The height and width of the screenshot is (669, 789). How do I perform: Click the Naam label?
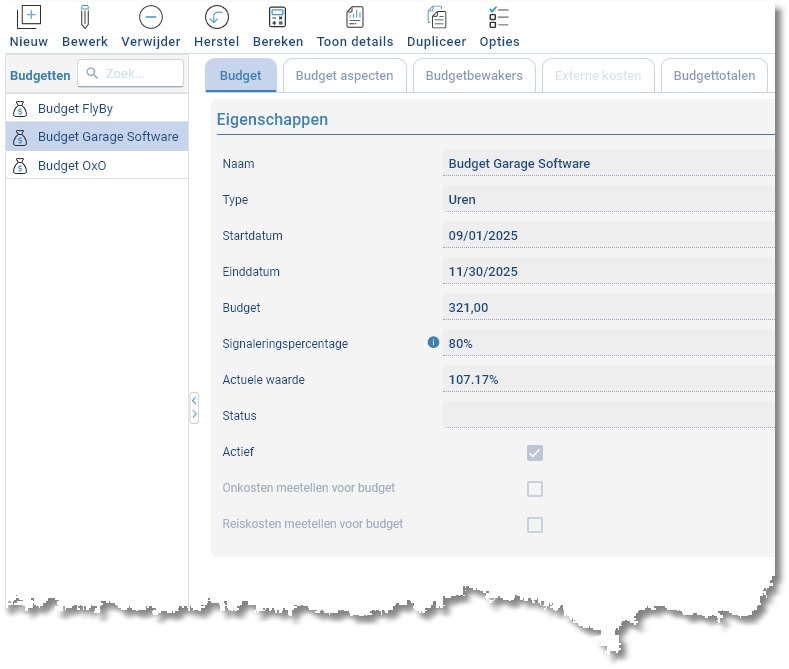point(239,164)
